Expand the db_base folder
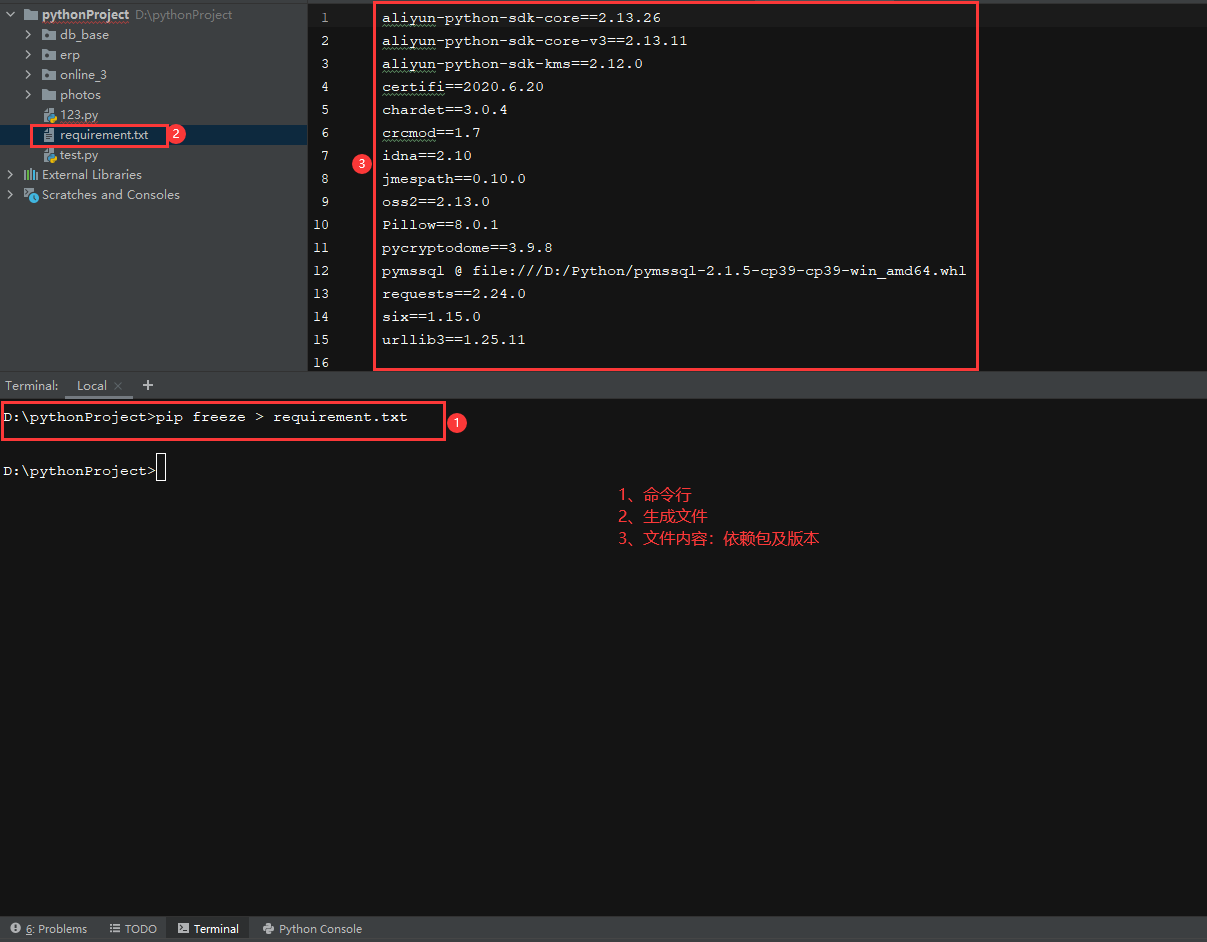The height and width of the screenshot is (942, 1207). 29,35
